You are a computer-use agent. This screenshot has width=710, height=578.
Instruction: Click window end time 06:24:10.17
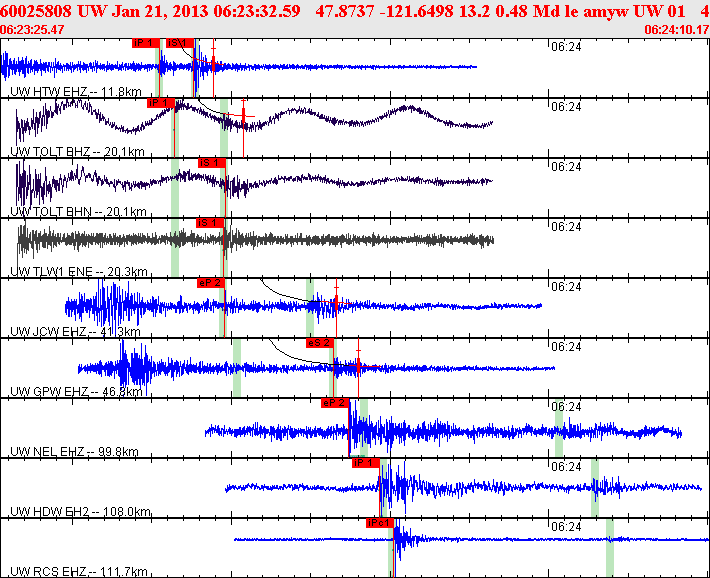click(x=676, y=30)
